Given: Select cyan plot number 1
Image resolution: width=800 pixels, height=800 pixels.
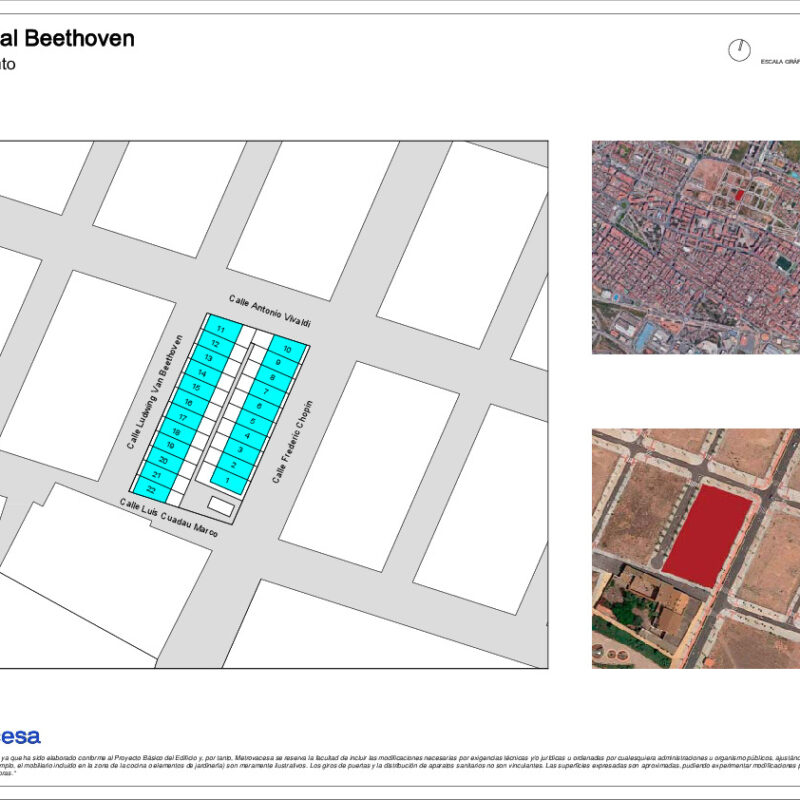Looking at the screenshot, I should click(x=227, y=481).
